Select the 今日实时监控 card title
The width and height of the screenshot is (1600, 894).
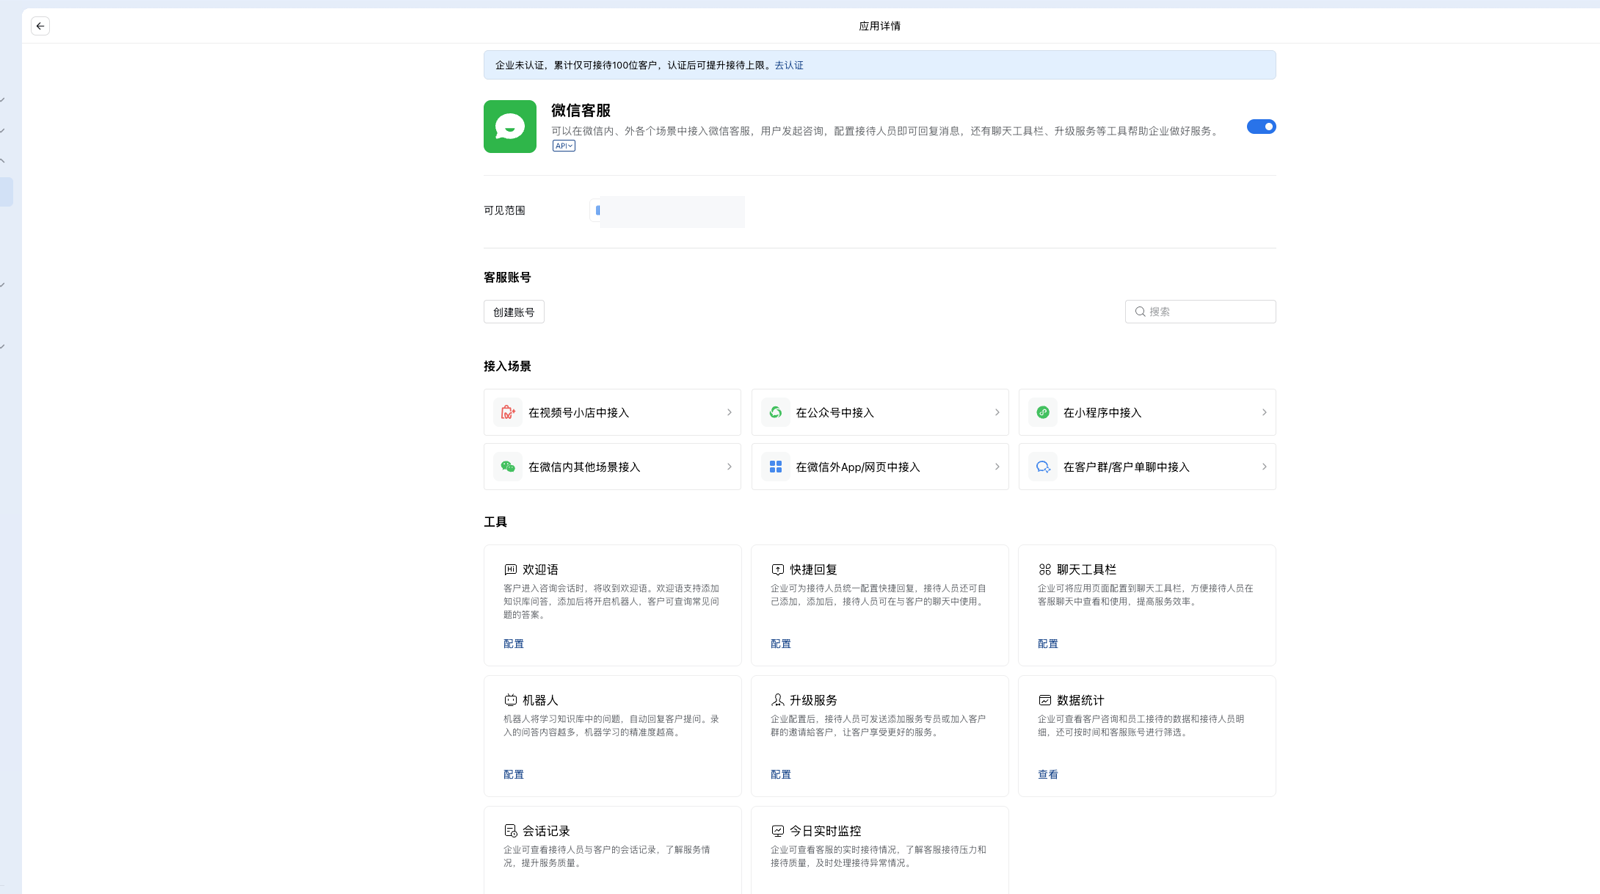826,831
